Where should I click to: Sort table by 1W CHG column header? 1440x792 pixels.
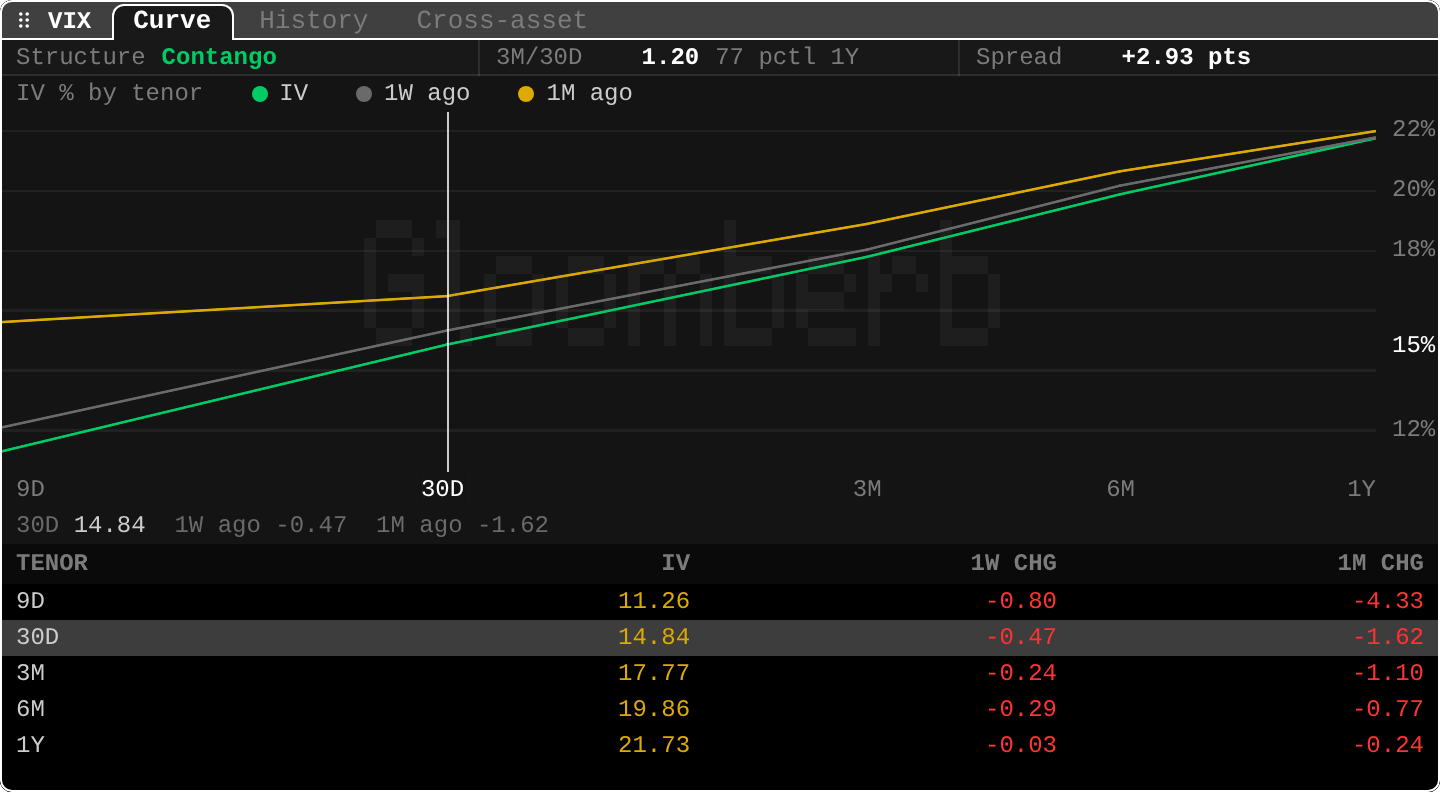tap(1013, 563)
